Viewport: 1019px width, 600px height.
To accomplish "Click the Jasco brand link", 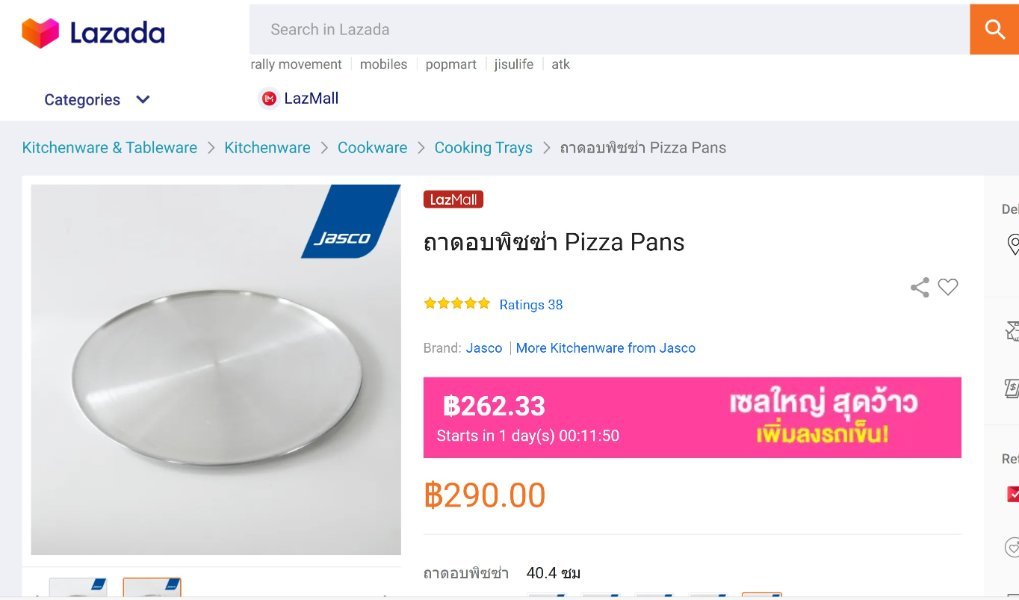I will (484, 348).
